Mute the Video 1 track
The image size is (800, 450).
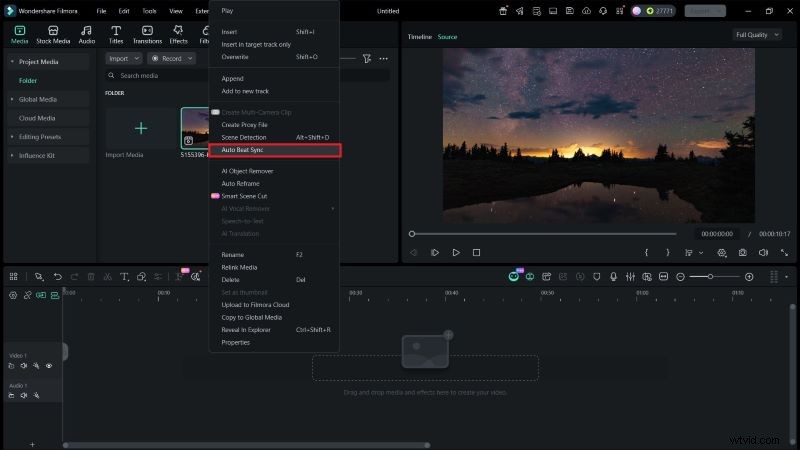23,366
